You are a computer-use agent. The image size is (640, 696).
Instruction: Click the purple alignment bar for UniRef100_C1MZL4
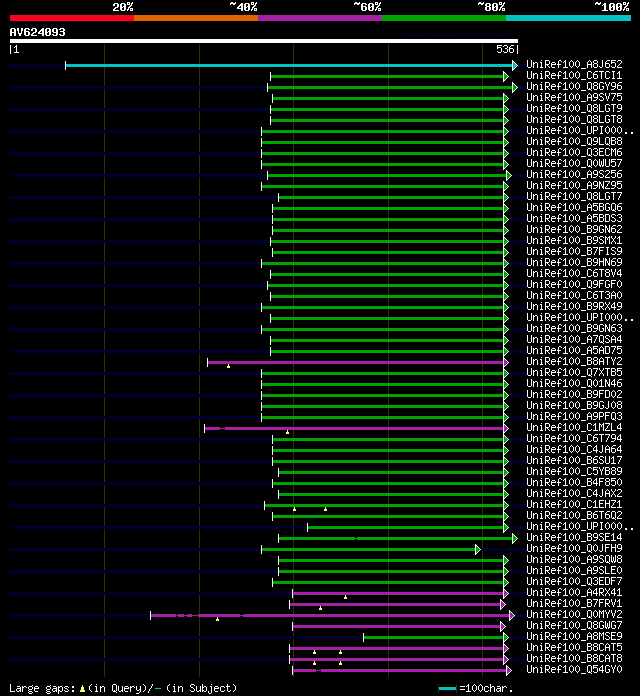coord(356,428)
